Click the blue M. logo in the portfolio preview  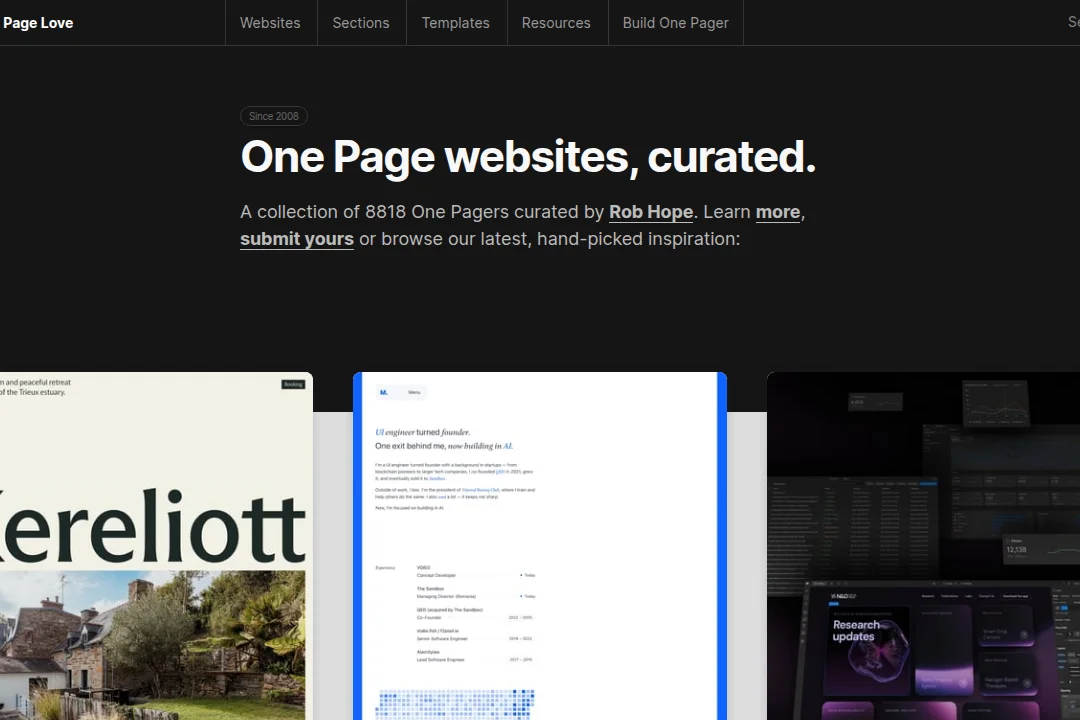[384, 393]
